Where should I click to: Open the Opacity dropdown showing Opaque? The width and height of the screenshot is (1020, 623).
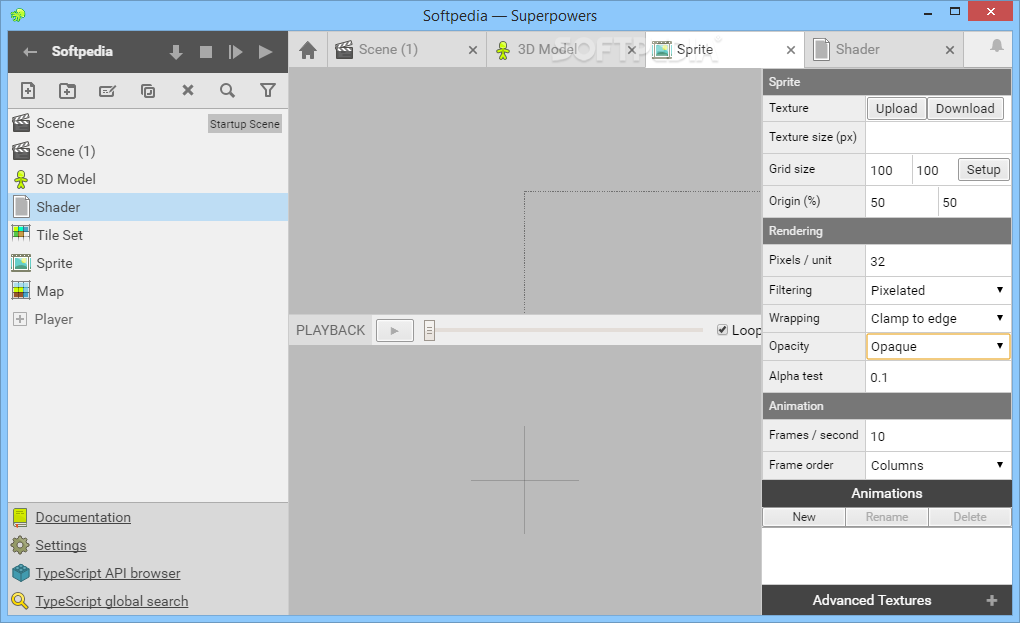[937, 346]
